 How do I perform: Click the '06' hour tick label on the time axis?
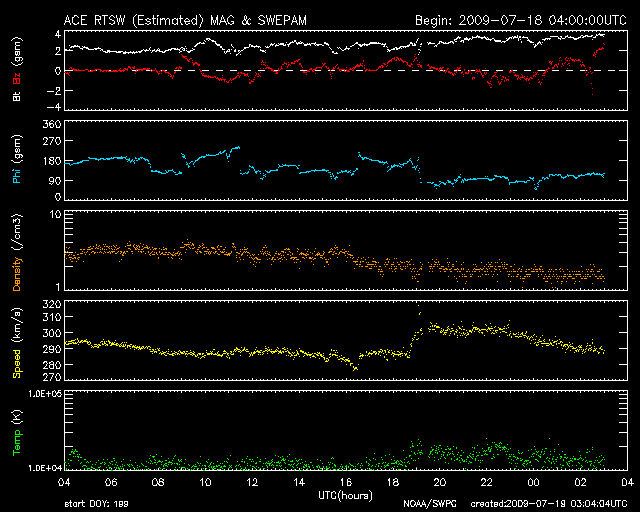coord(111,483)
